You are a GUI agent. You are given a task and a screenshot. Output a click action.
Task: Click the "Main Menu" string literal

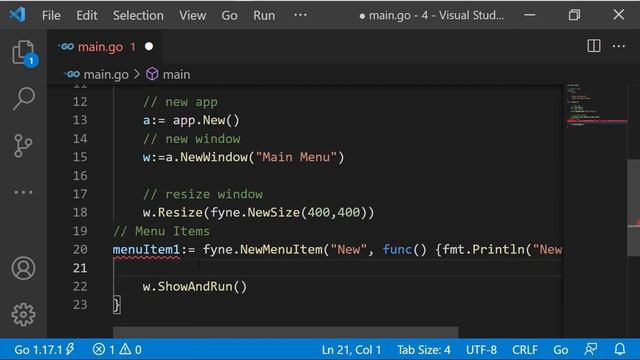click(296, 157)
